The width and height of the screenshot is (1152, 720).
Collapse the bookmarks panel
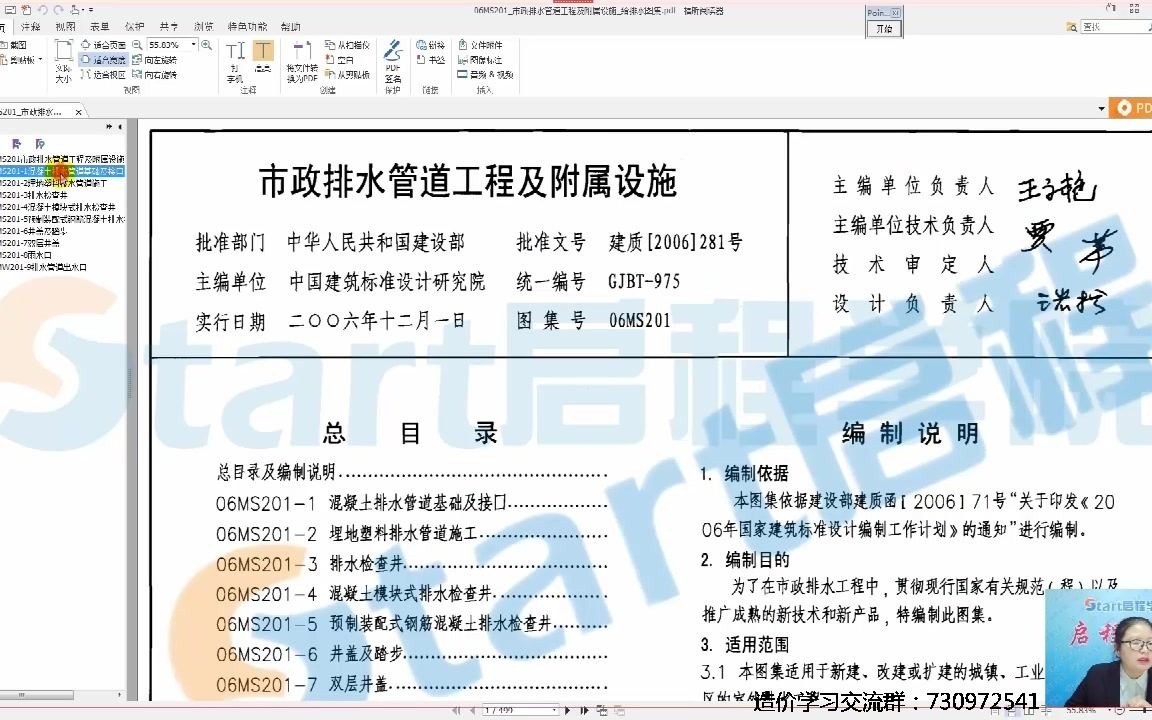[120, 126]
